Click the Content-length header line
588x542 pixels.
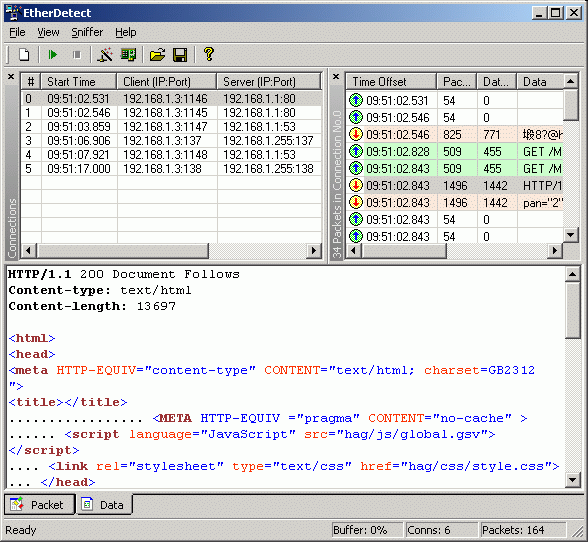[92, 306]
